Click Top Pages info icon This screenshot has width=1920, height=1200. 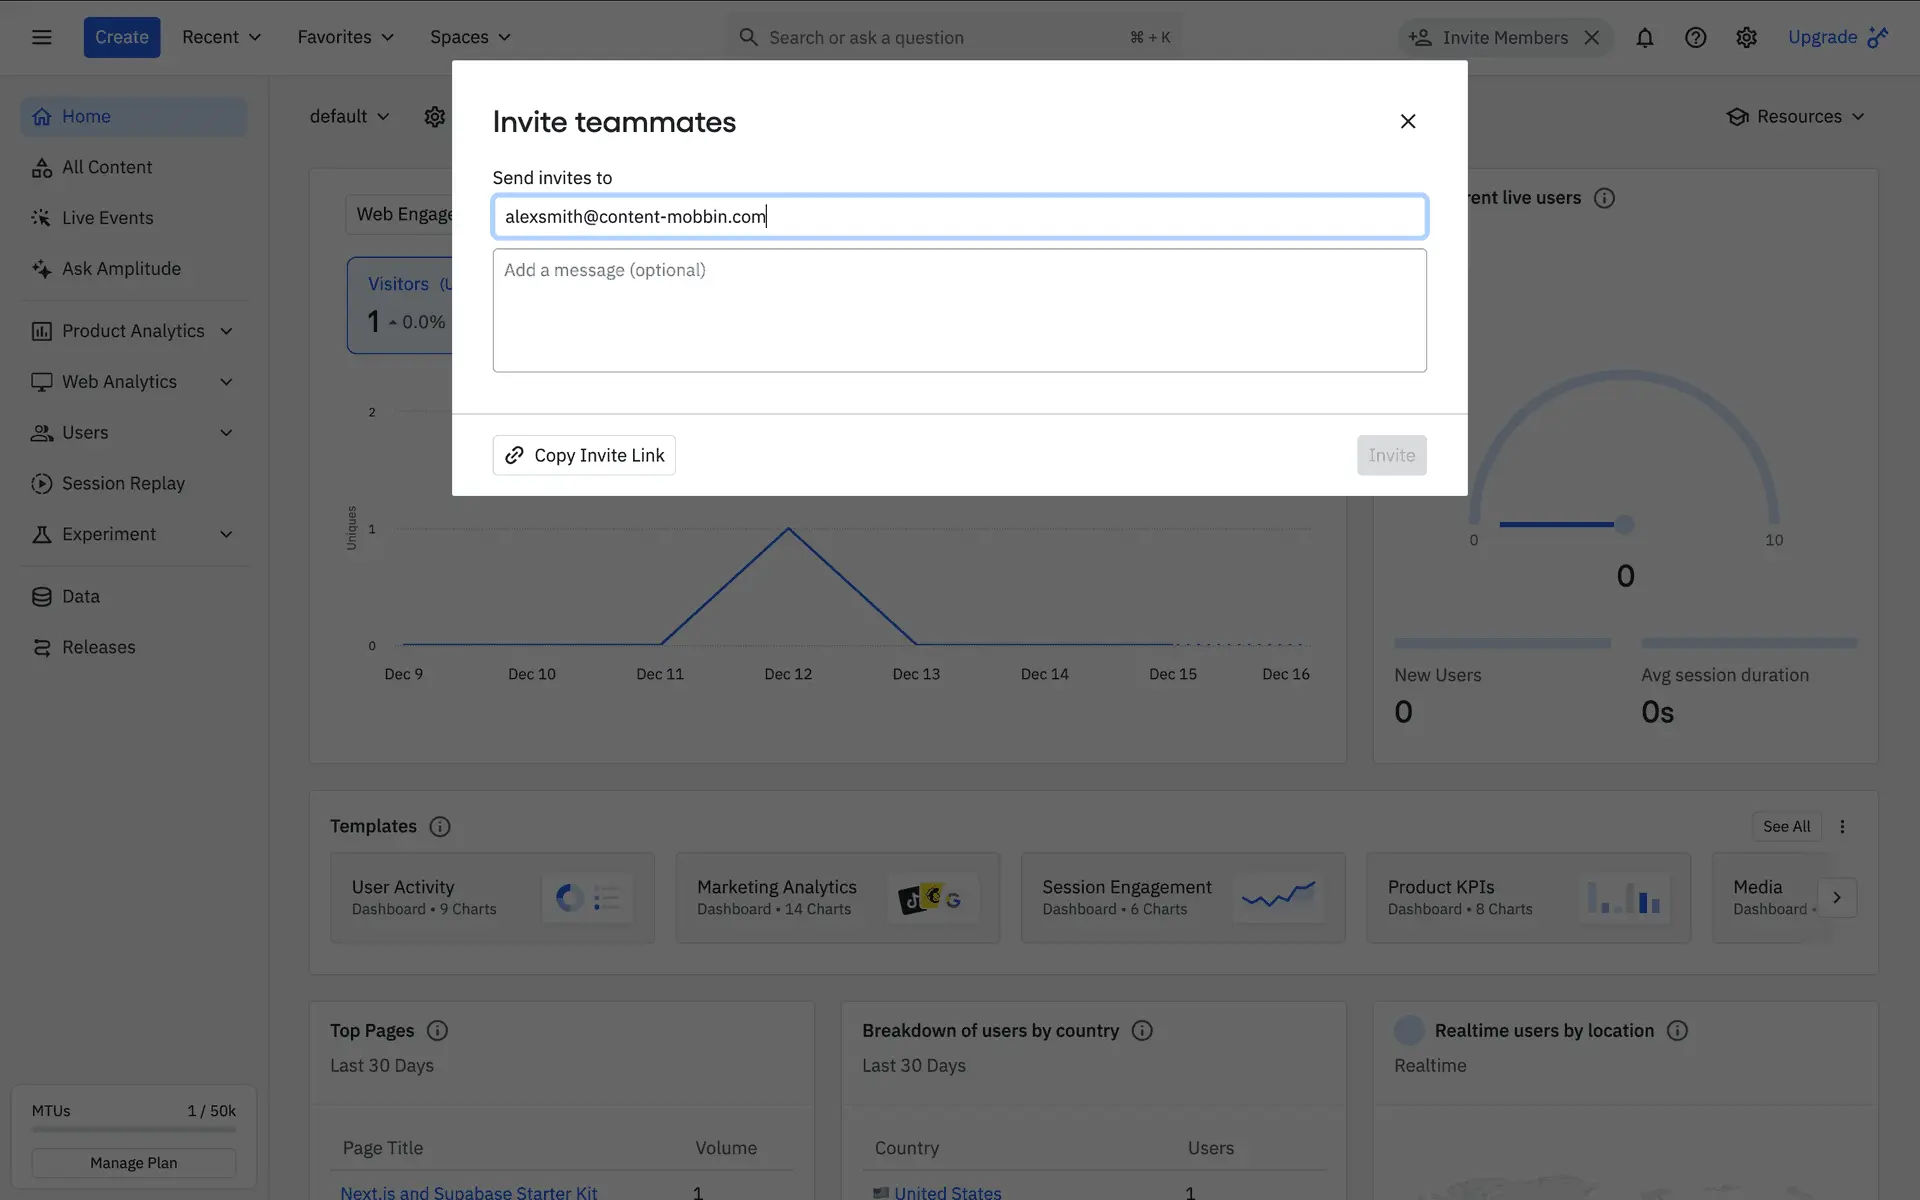tap(437, 1030)
